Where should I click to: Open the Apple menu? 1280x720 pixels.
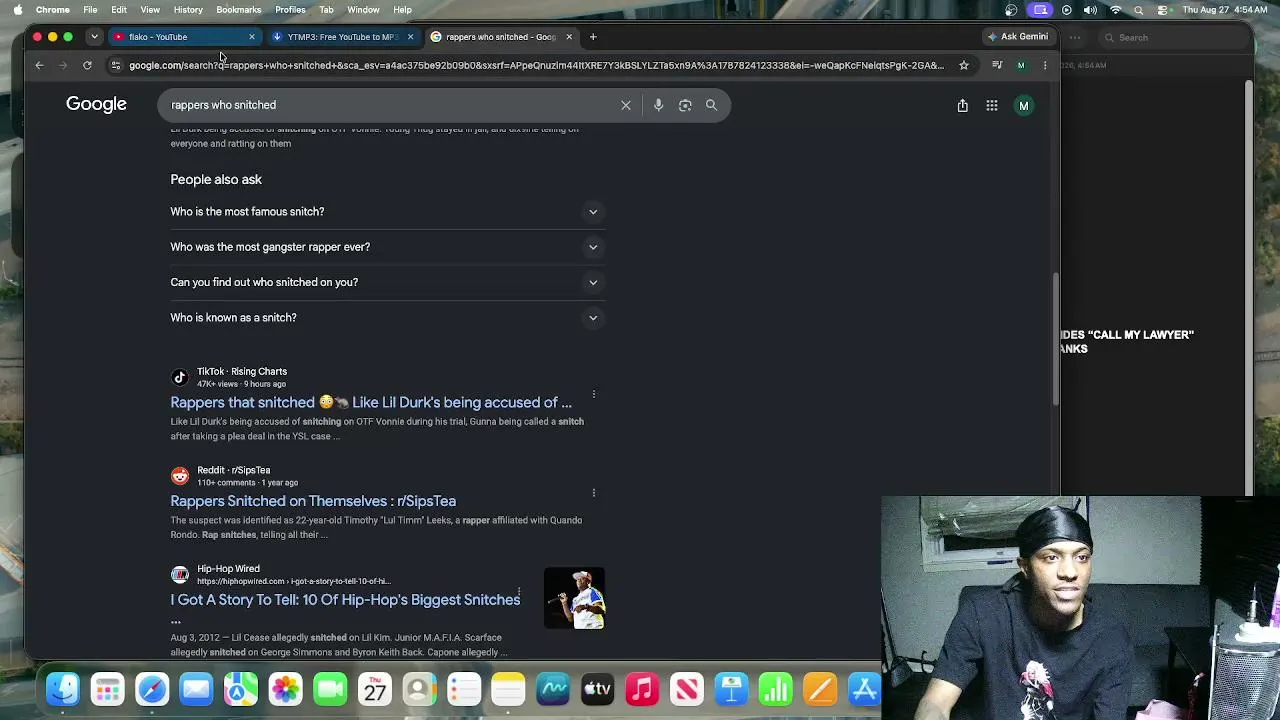click(x=17, y=10)
